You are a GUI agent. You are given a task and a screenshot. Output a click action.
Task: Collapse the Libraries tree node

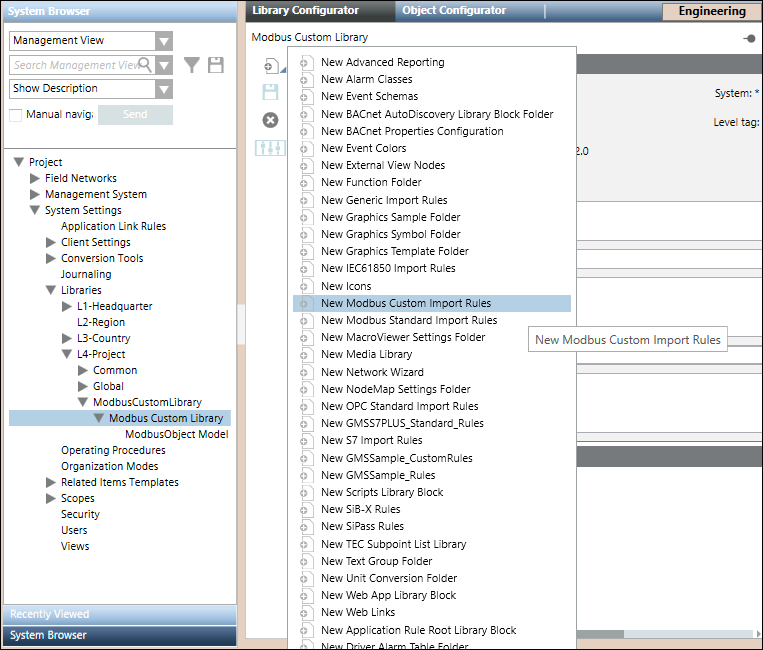click(x=51, y=290)
